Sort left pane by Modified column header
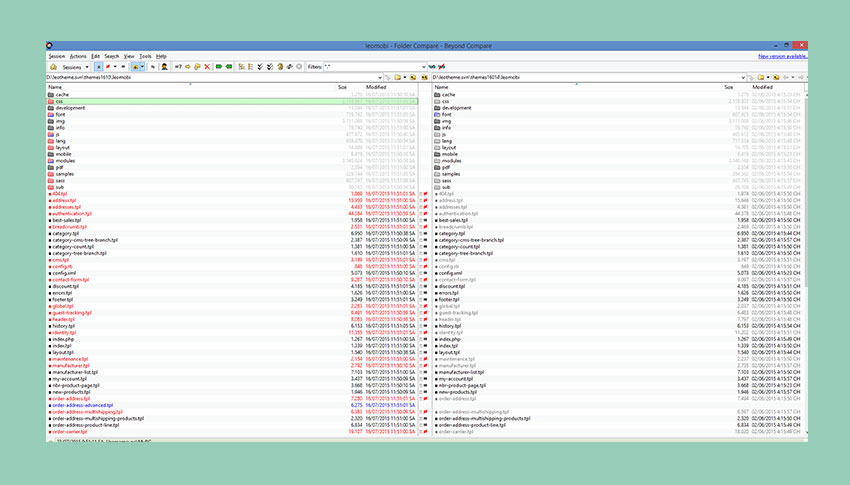Viewport: 850px width, 485px height. click(376, 87)
